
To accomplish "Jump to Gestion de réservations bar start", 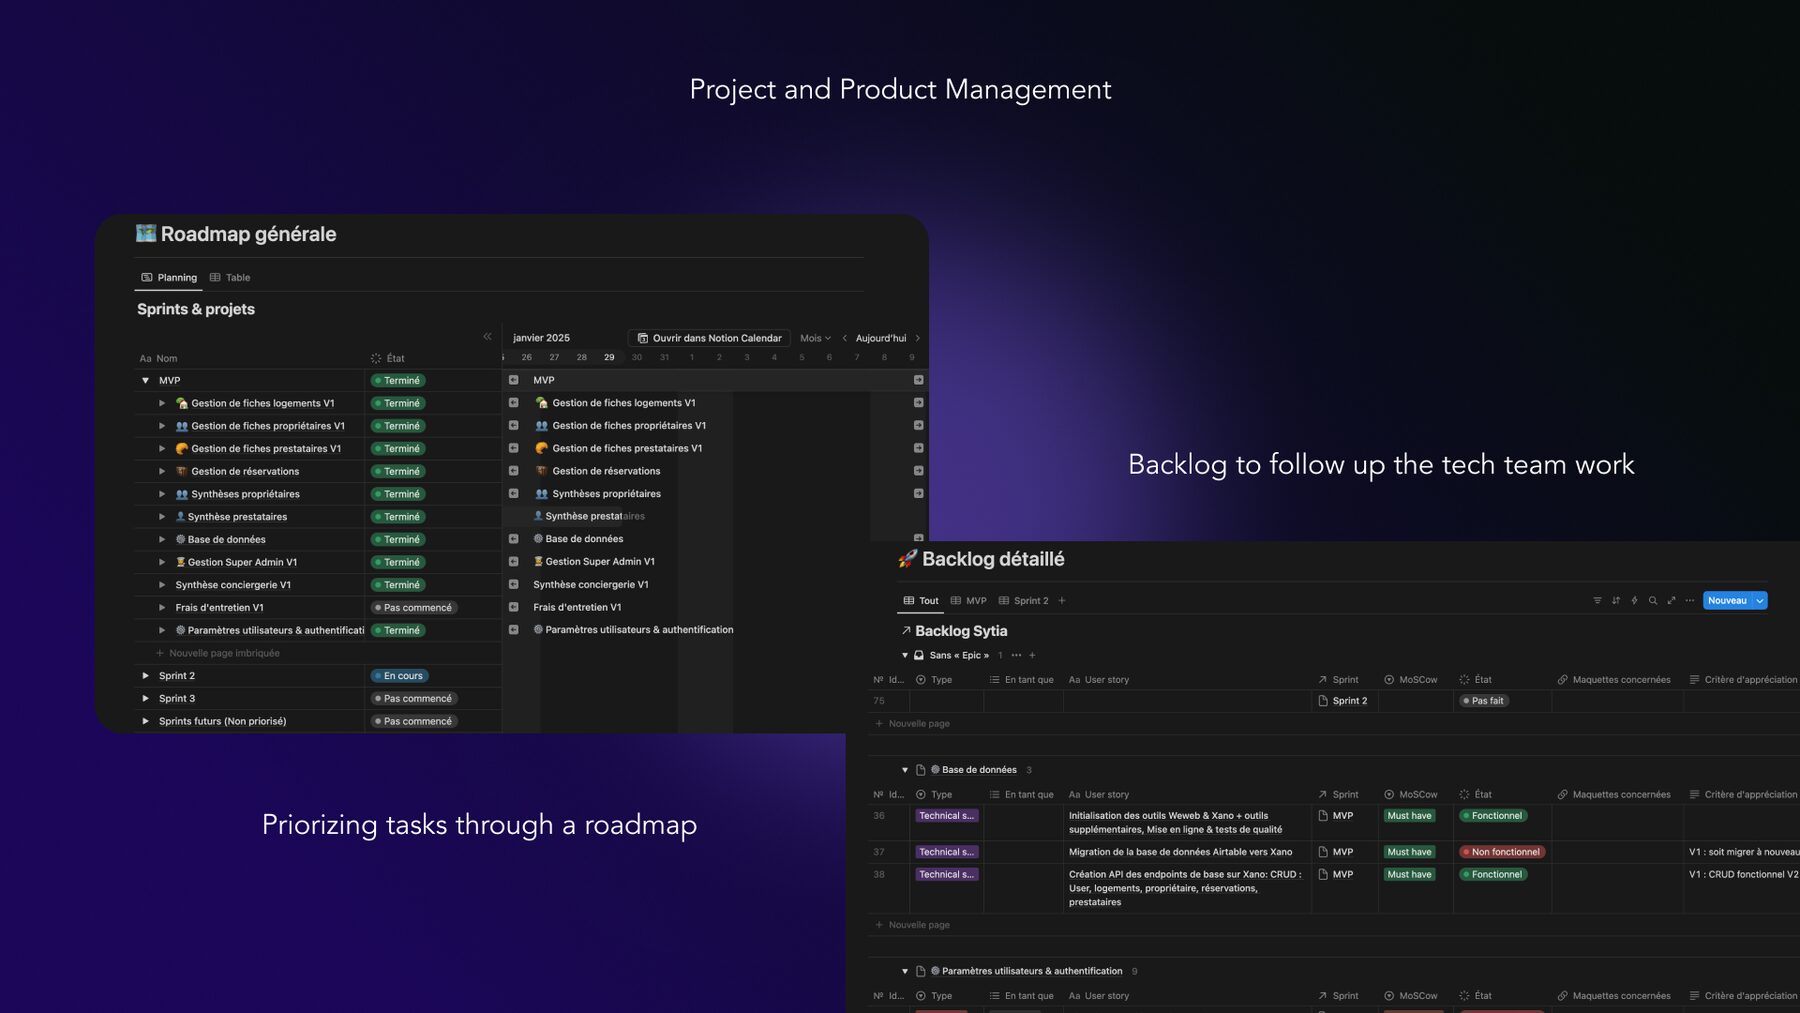I will point(513,471).
